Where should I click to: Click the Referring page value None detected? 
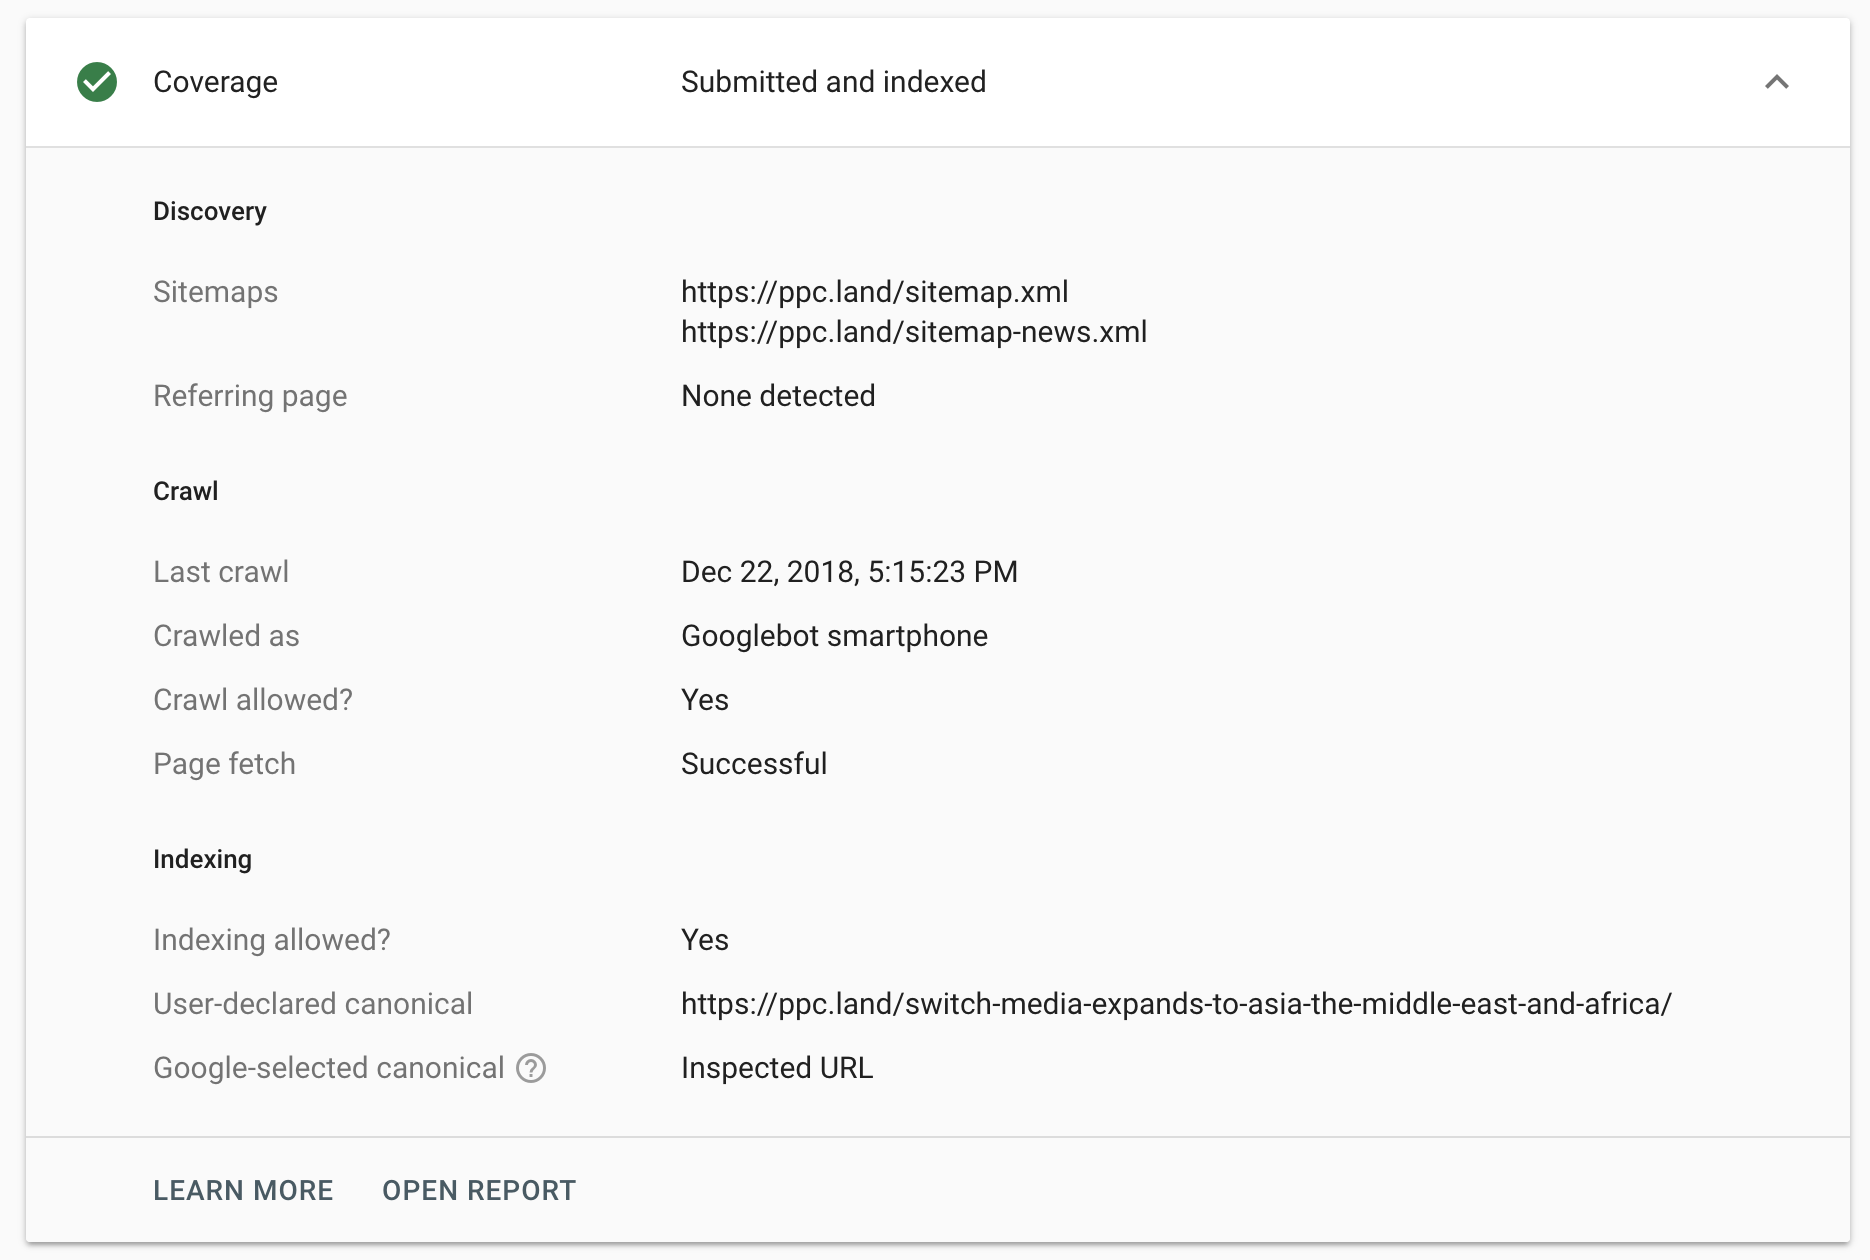tap(778, 396)
